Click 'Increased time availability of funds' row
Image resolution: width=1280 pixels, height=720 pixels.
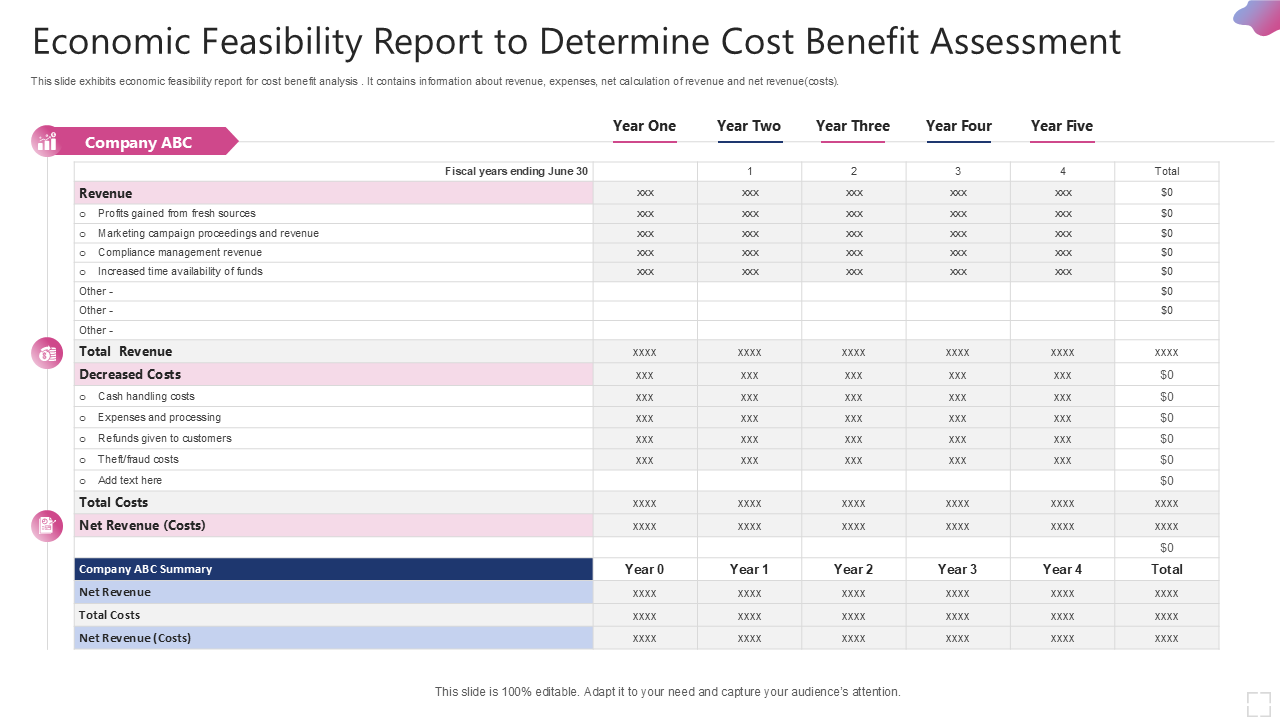[x=334, y=271]
